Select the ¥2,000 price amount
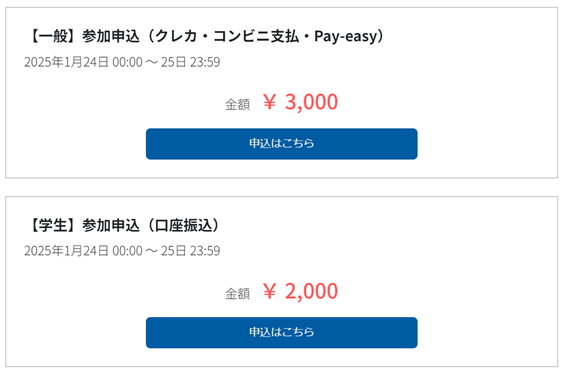Viewport: 567px width, 374px height. click(x=300, y=291)
